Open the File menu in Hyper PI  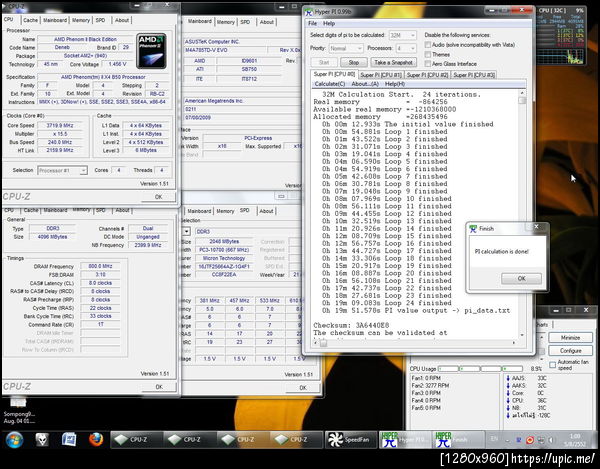tap(312, 23)
